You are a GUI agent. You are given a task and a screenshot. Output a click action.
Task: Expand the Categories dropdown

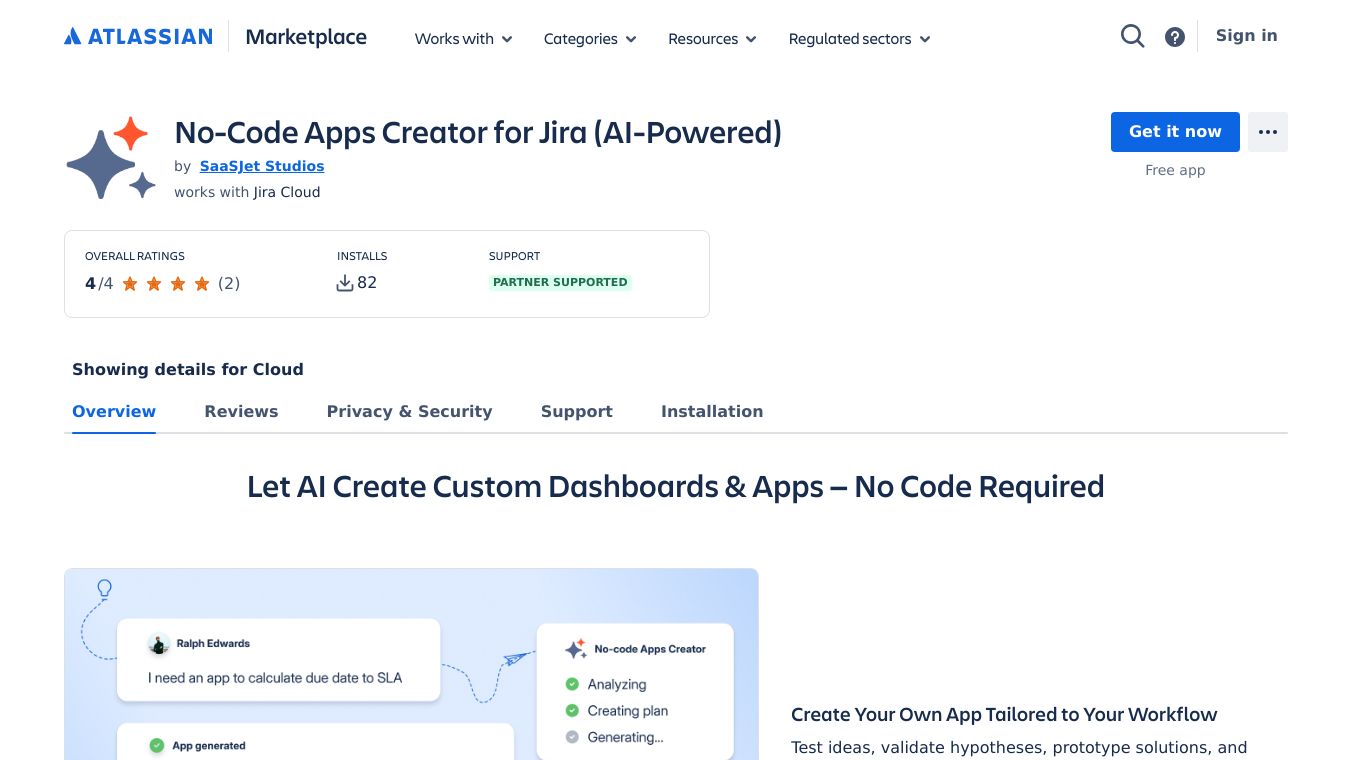click(589, 39)
